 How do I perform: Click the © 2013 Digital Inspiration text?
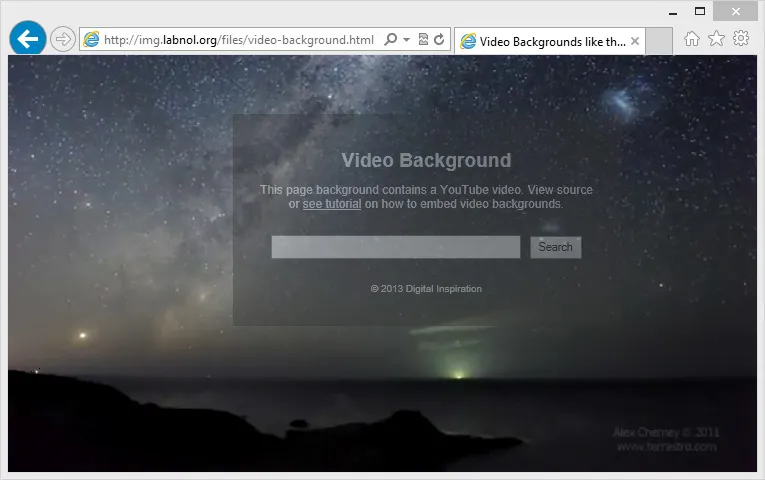point(426,289)
